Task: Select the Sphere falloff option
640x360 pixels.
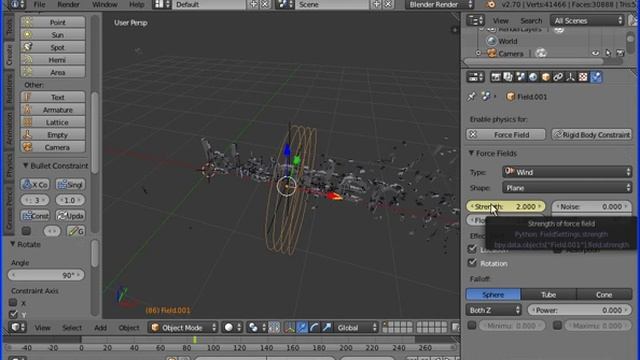Action: coord(493,294)
